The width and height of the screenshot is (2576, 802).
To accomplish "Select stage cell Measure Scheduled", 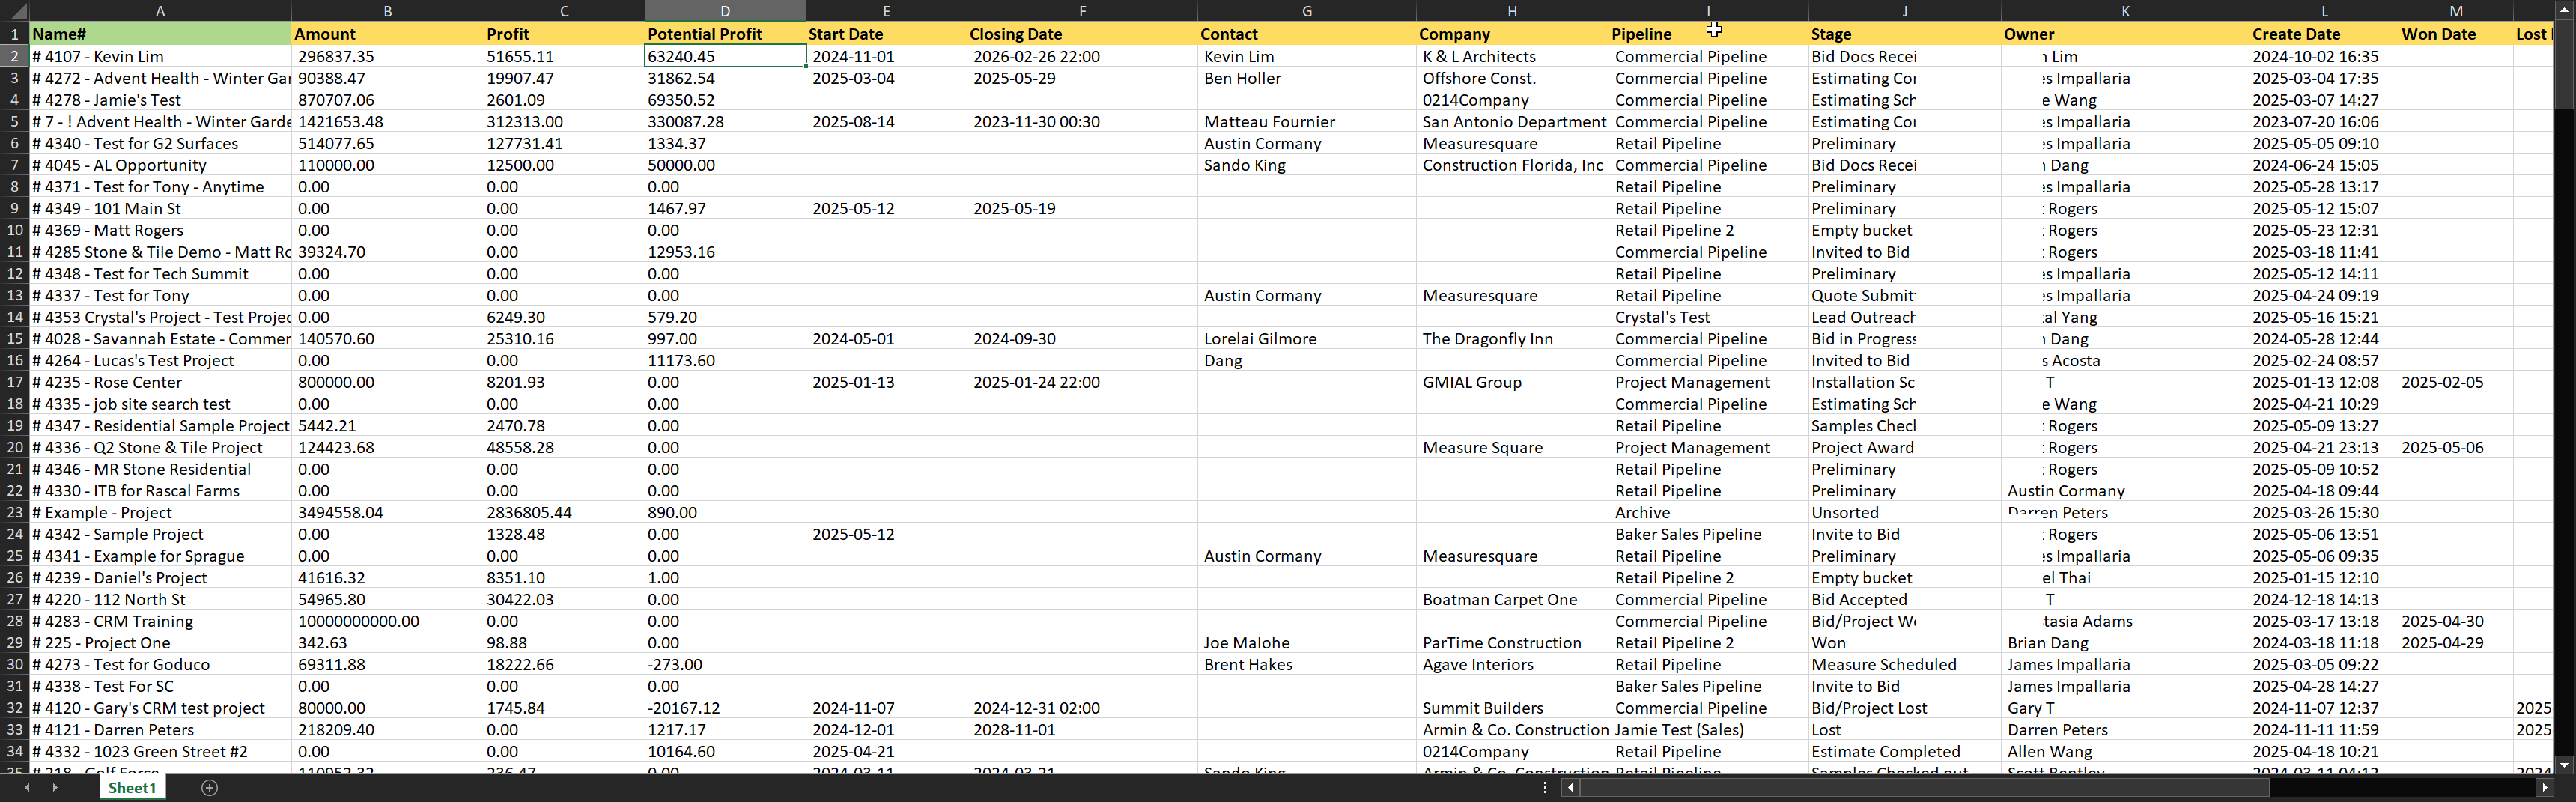I will tap(1904, 665).
